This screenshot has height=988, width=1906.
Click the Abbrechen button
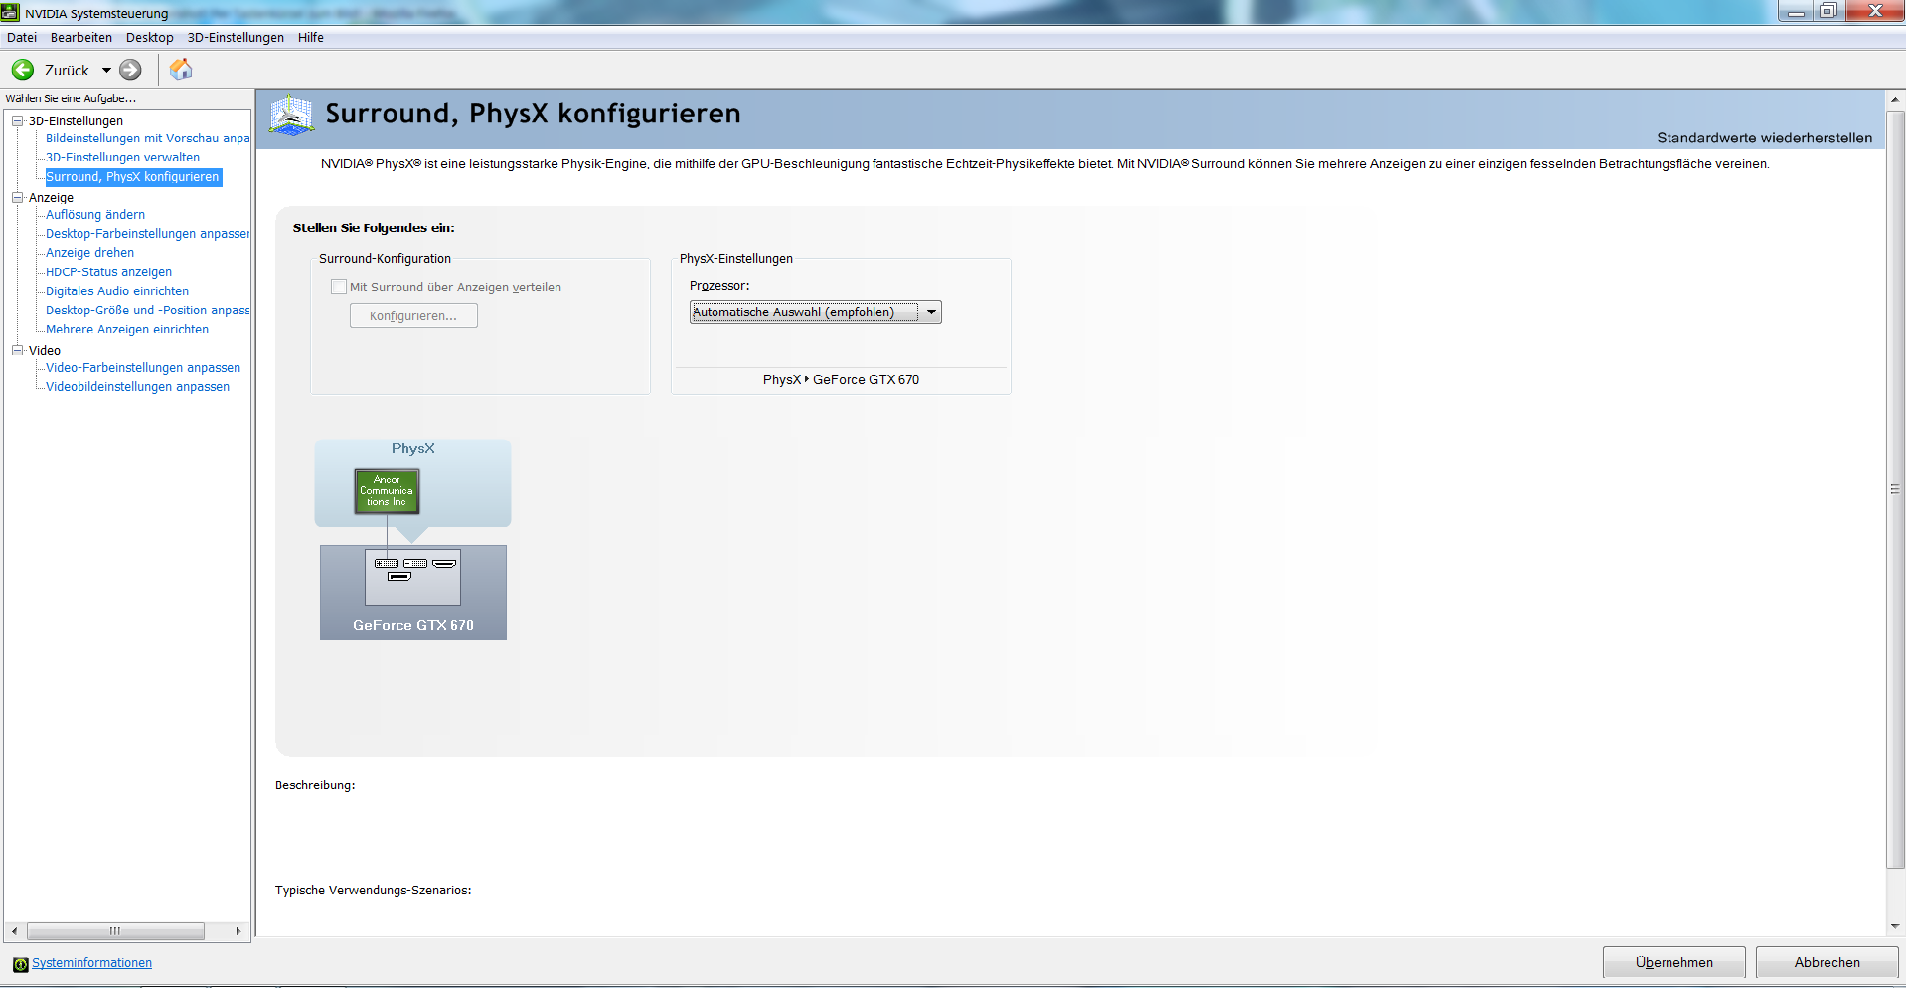tap(1827, 962)
